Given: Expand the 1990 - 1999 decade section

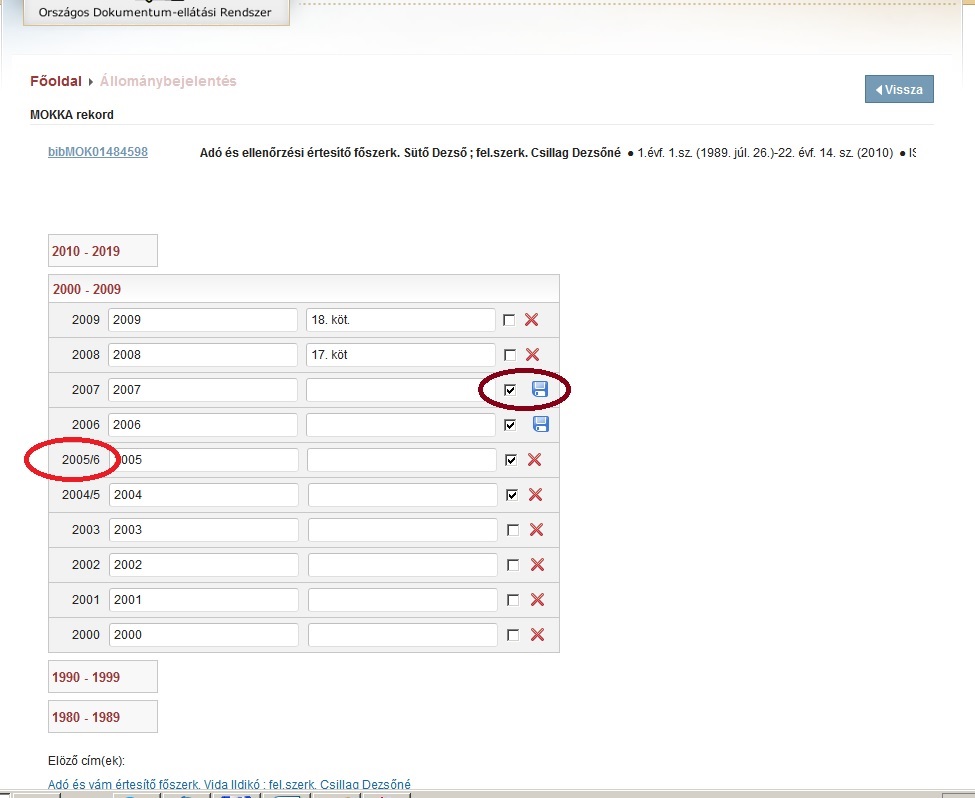Looking at the screenshot, I should (x=86, y=677).
